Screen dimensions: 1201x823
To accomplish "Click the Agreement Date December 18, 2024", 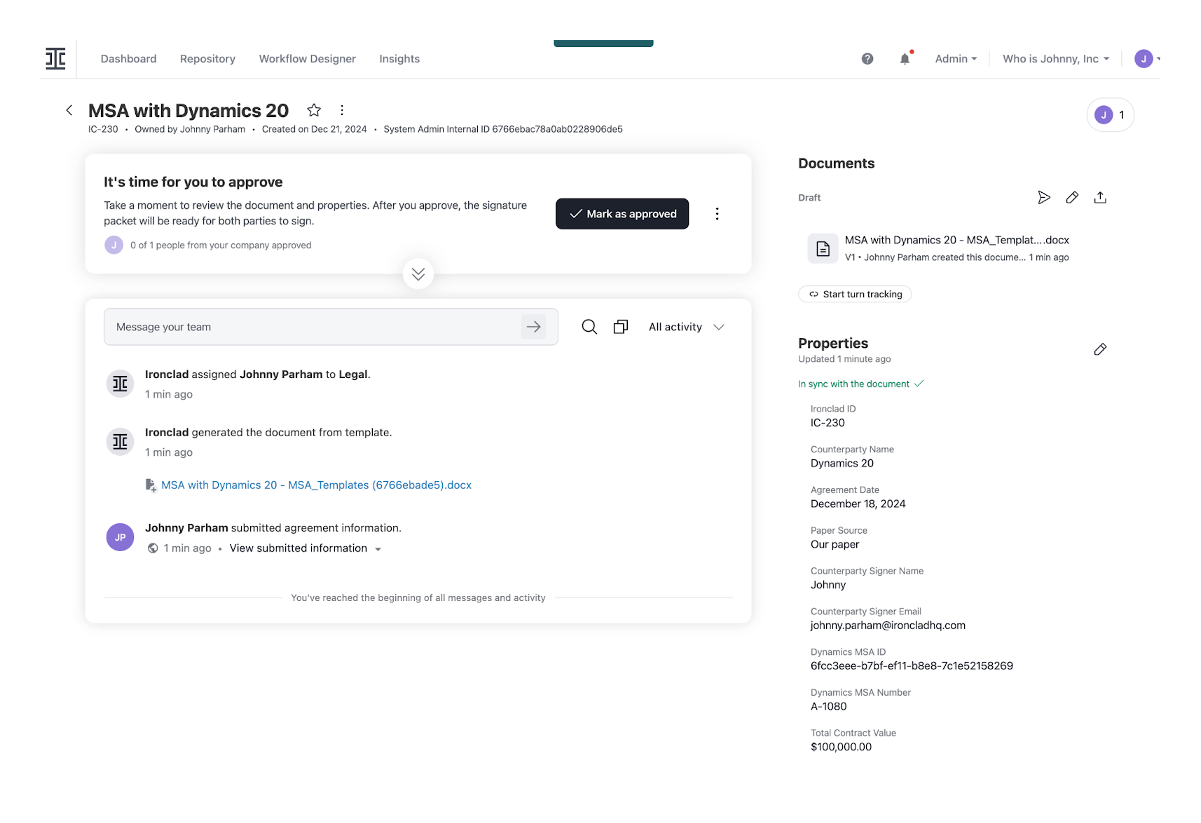I will click(x=858, y=504).
